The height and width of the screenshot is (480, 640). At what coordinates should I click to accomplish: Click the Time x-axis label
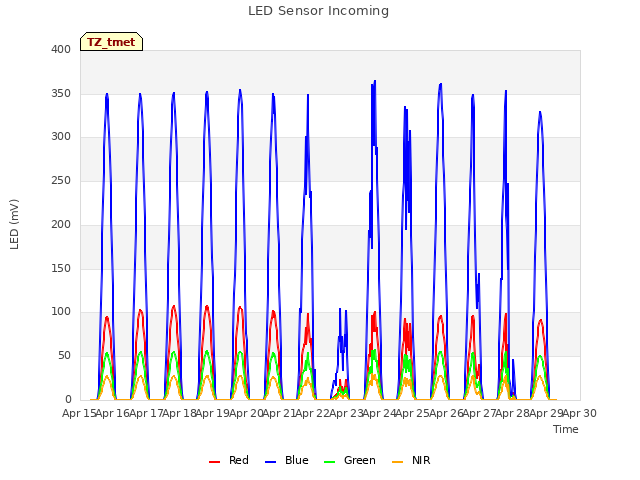point(566,429)
